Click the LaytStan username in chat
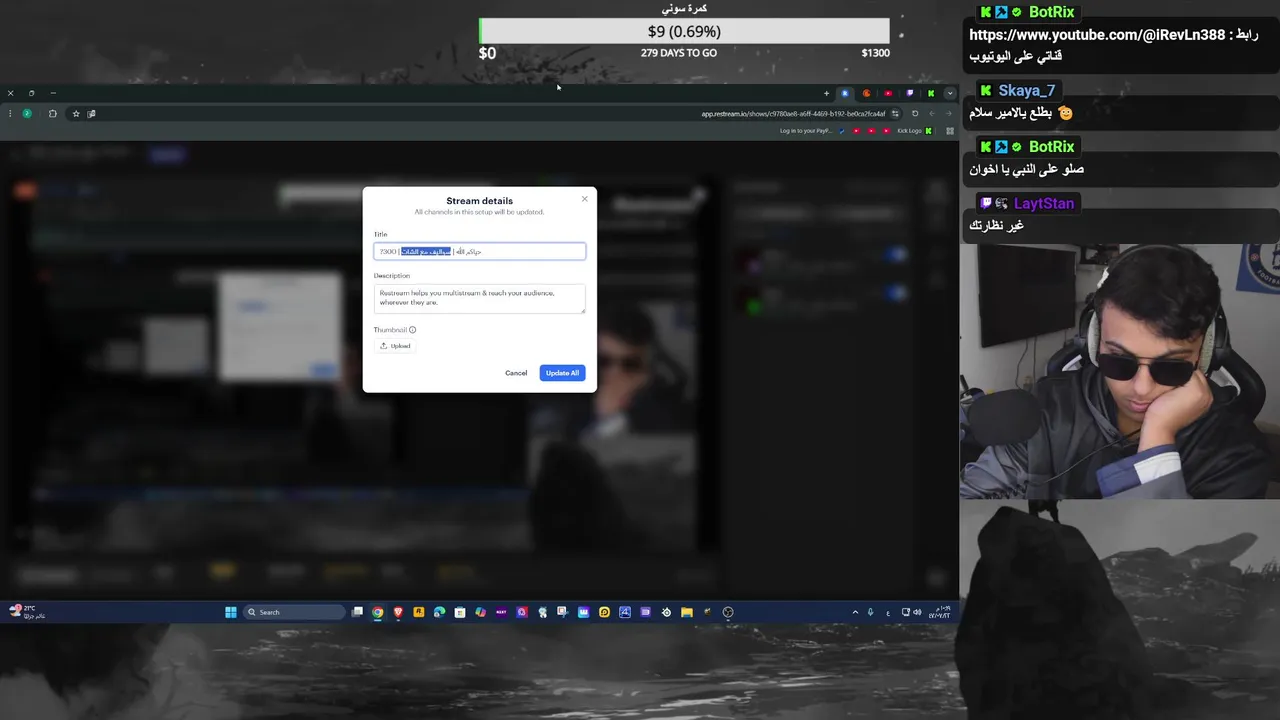 pos(1044,203)
